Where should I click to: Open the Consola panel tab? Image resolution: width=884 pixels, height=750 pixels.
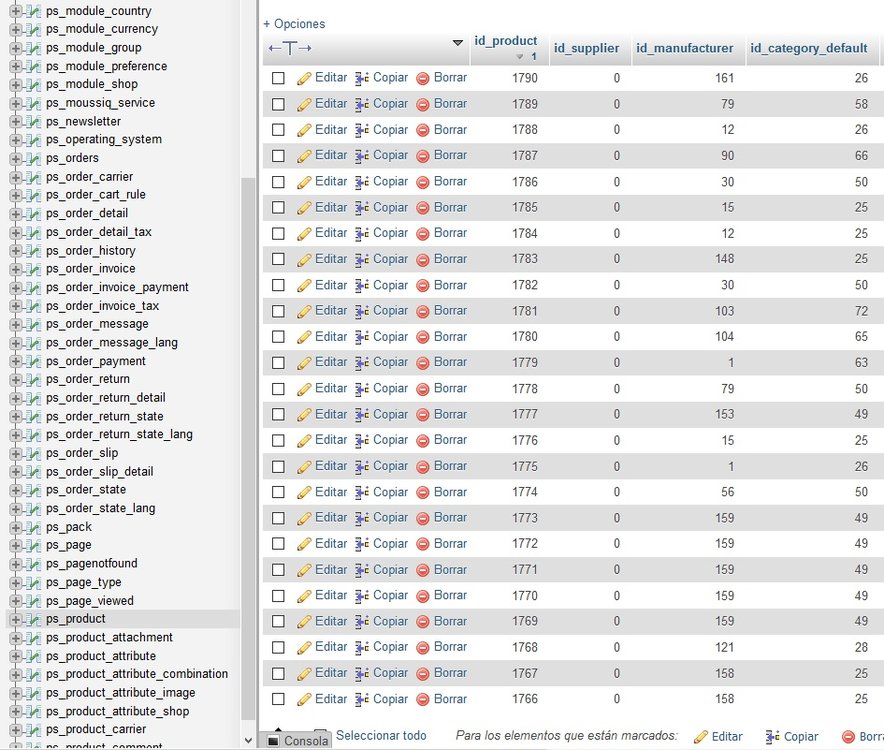pos(298,740)
